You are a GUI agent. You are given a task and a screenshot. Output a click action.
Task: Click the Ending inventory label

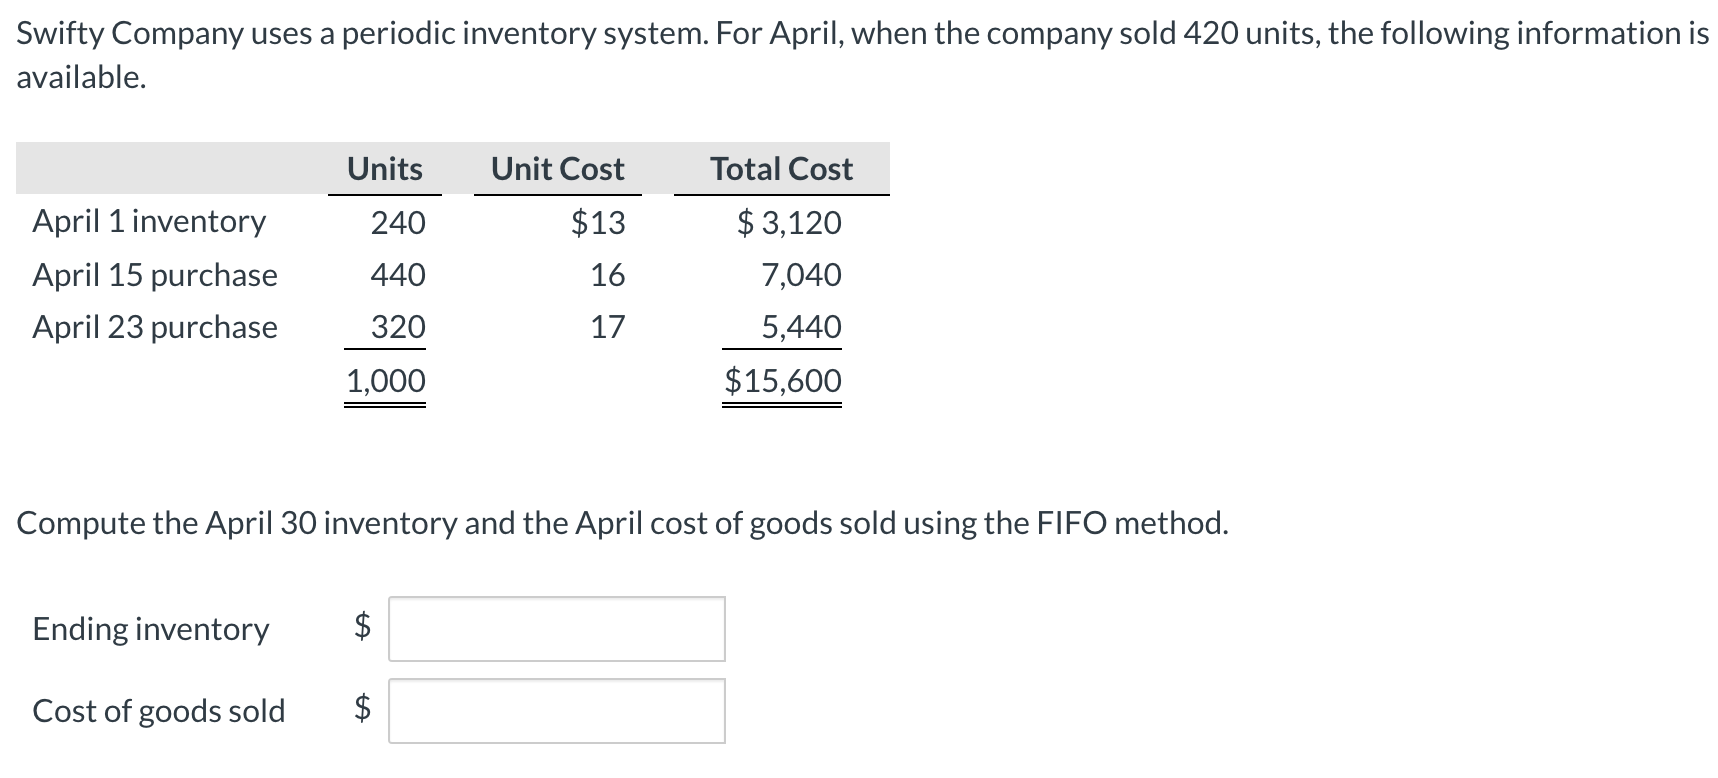[151, 629]
